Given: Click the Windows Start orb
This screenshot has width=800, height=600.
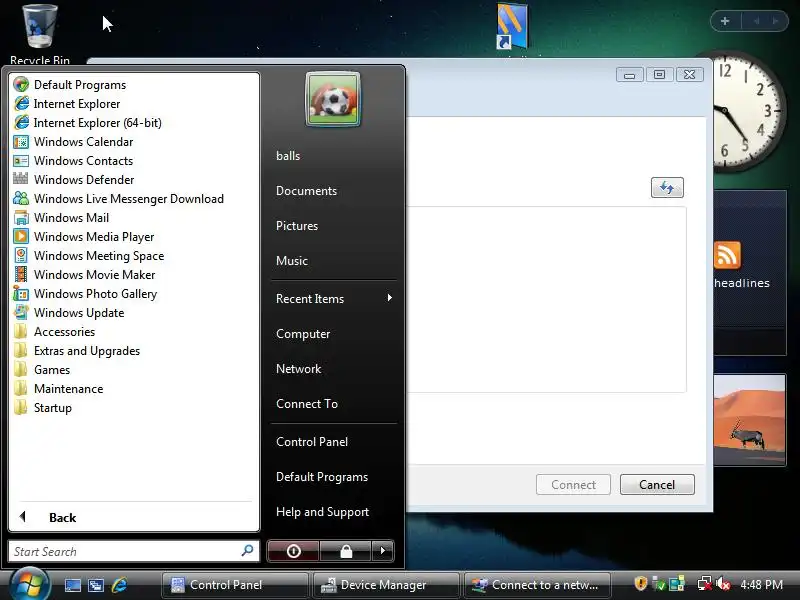Looking at the screenshot, I should click(30, 585).
